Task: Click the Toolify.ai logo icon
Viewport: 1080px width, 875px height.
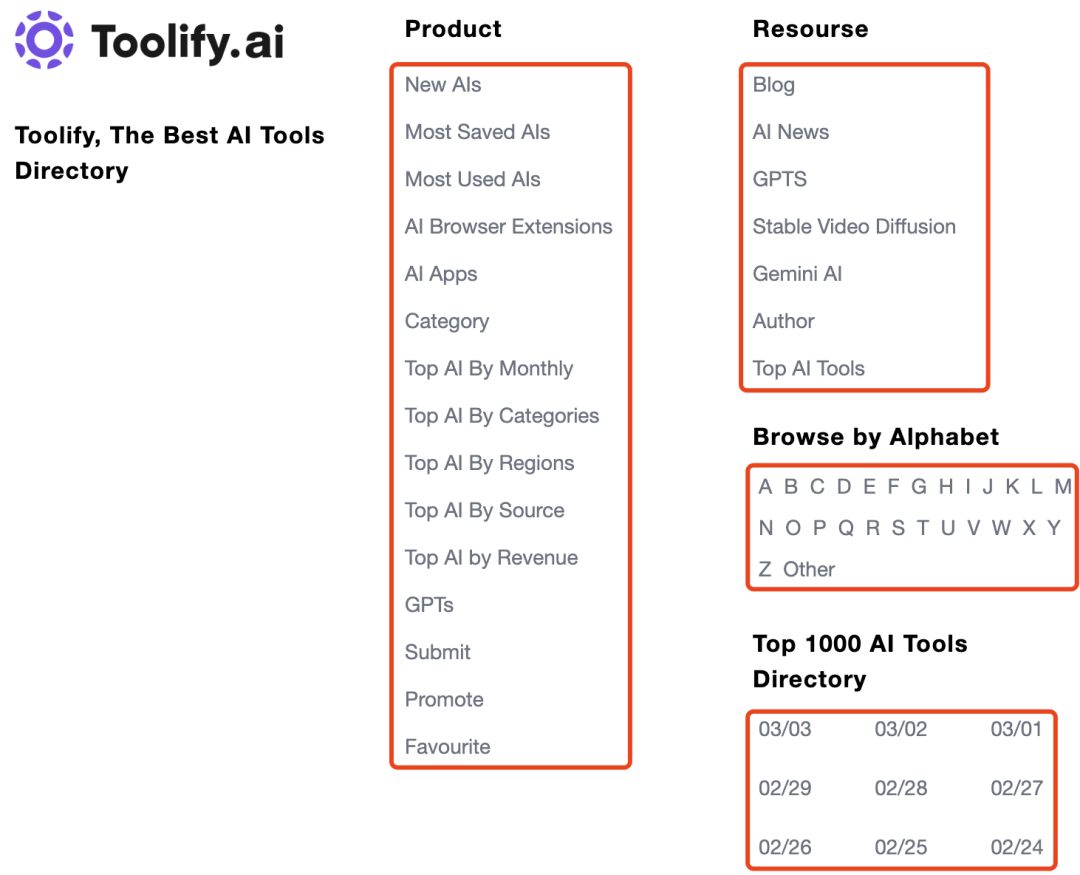Action: pos(44,40)
